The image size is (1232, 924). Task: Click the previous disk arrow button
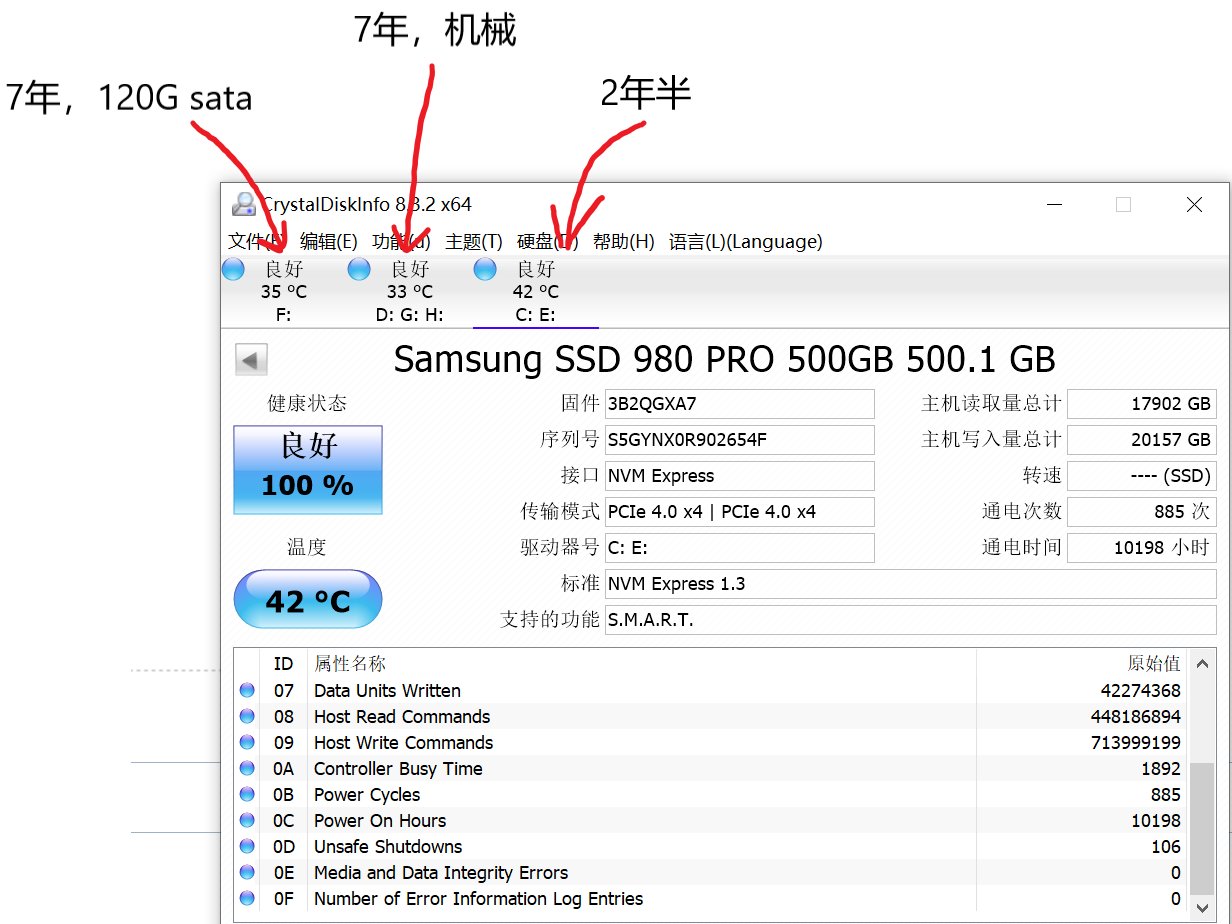click(x=251, y=360)
